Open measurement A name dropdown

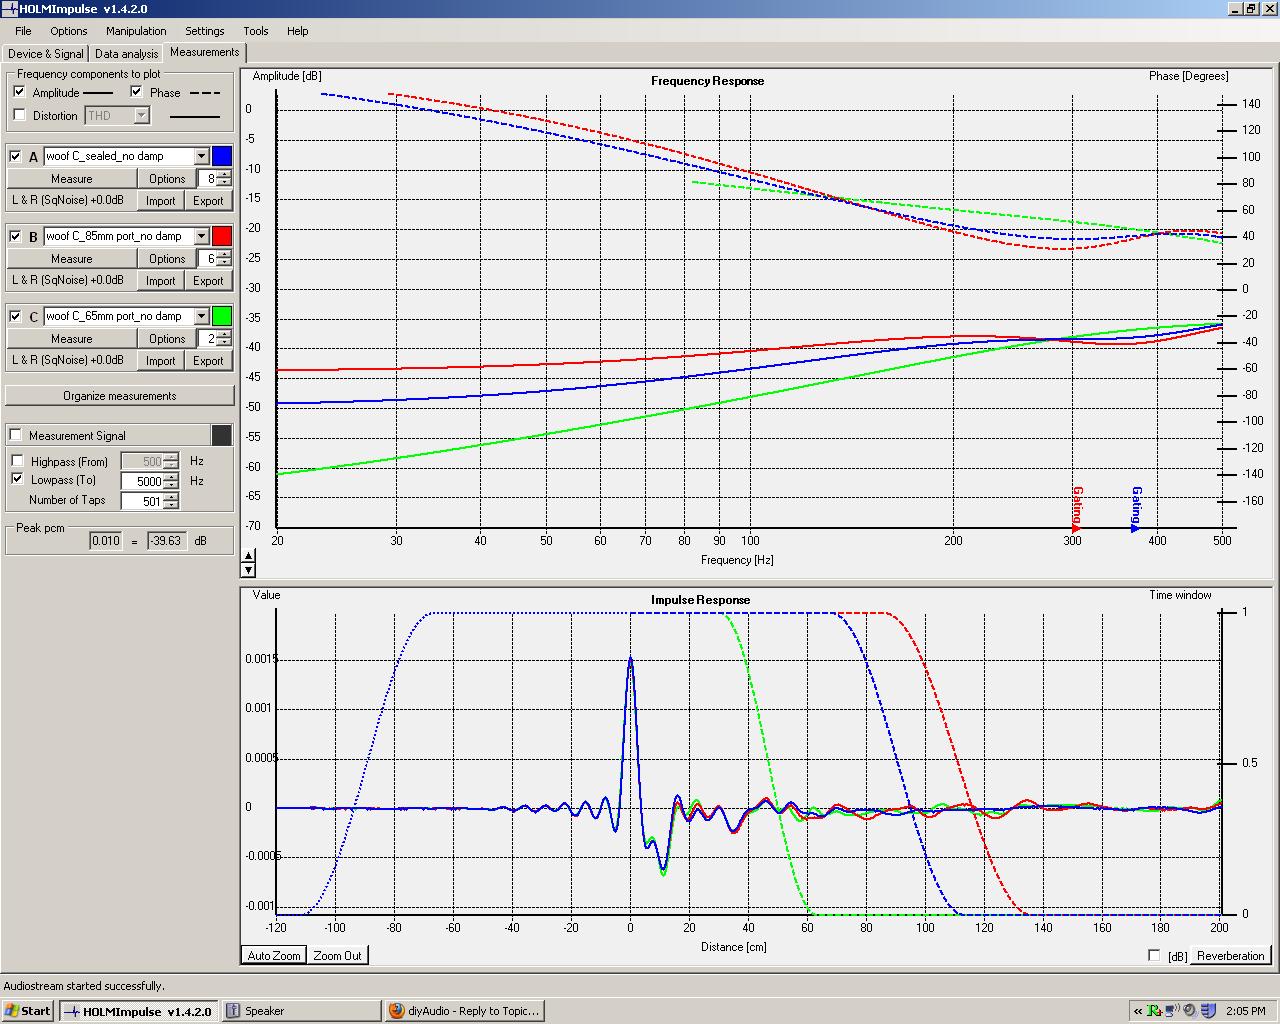[201, 156]
